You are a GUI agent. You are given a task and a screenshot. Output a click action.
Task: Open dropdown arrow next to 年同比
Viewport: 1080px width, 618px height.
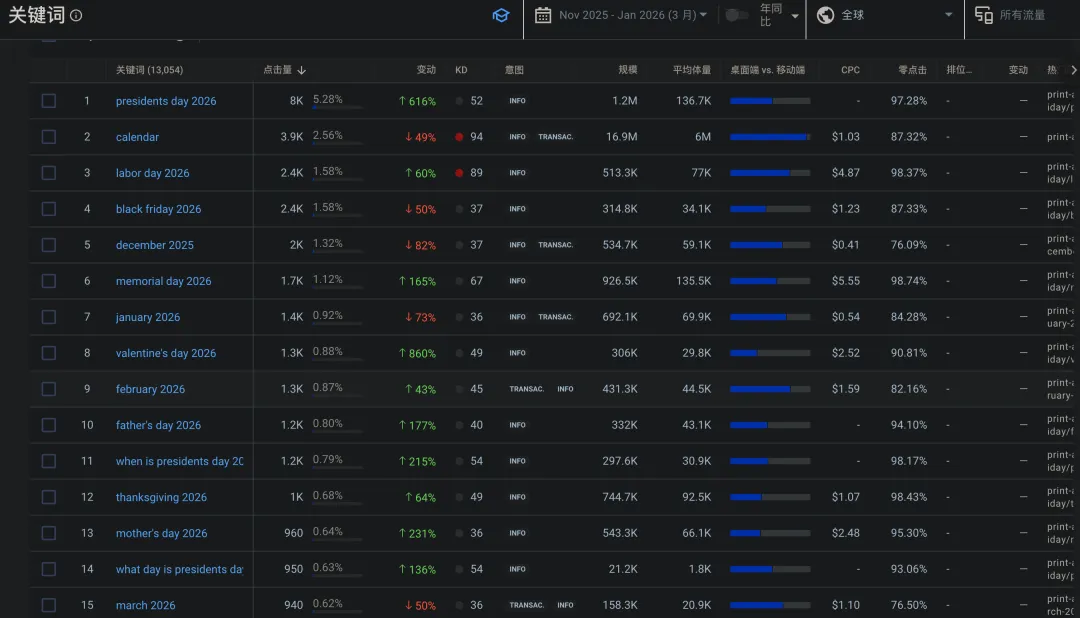pyautogui.click(x=795, y=16)
